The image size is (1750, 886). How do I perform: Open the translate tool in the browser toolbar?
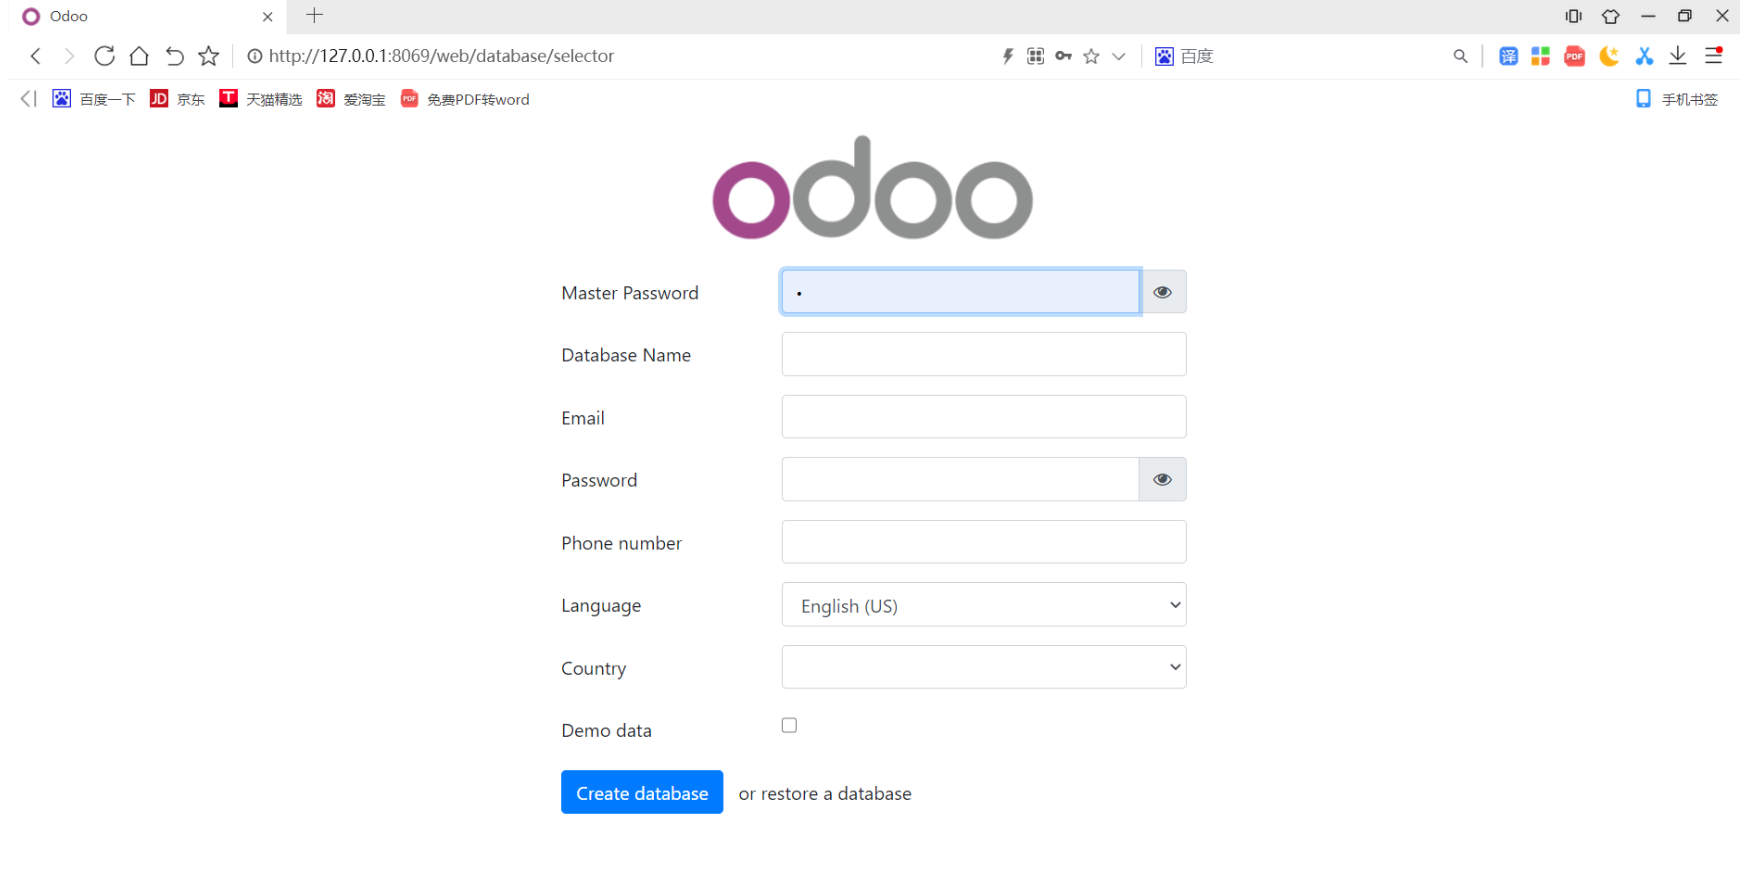click(x=1508, y=56)
